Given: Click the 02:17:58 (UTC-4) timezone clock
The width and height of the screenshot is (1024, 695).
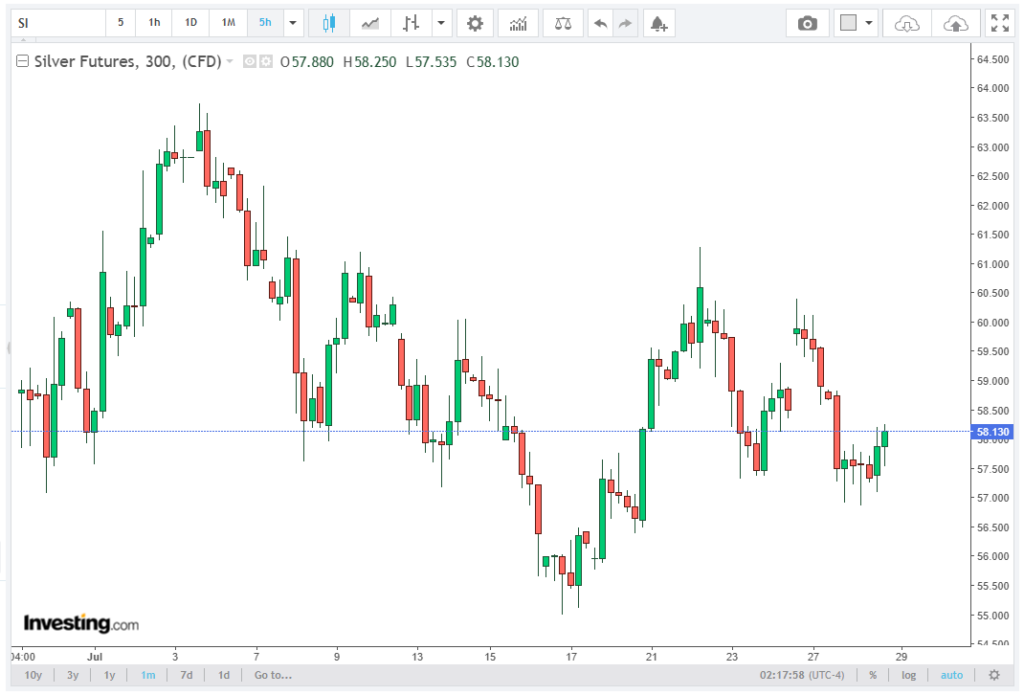Looking at the screenshot, I should pyautogui.click(x=802, y=675).
